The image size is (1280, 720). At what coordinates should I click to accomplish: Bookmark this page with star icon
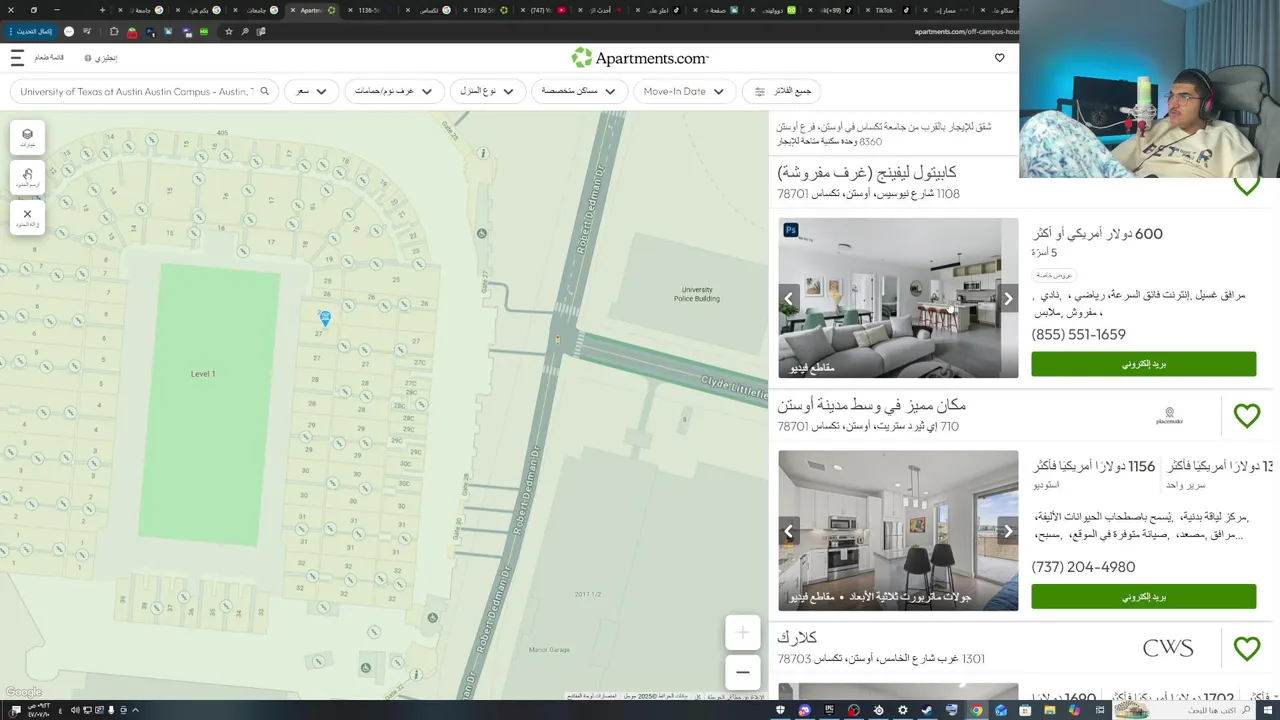229,32
